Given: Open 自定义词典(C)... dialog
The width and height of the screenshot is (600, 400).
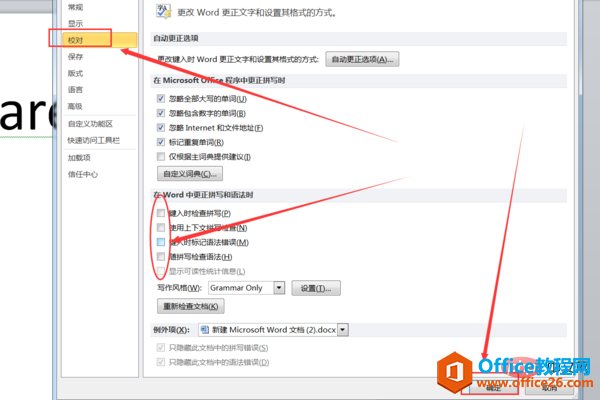Looking at the screenshot, I should [x=190, y=174].
